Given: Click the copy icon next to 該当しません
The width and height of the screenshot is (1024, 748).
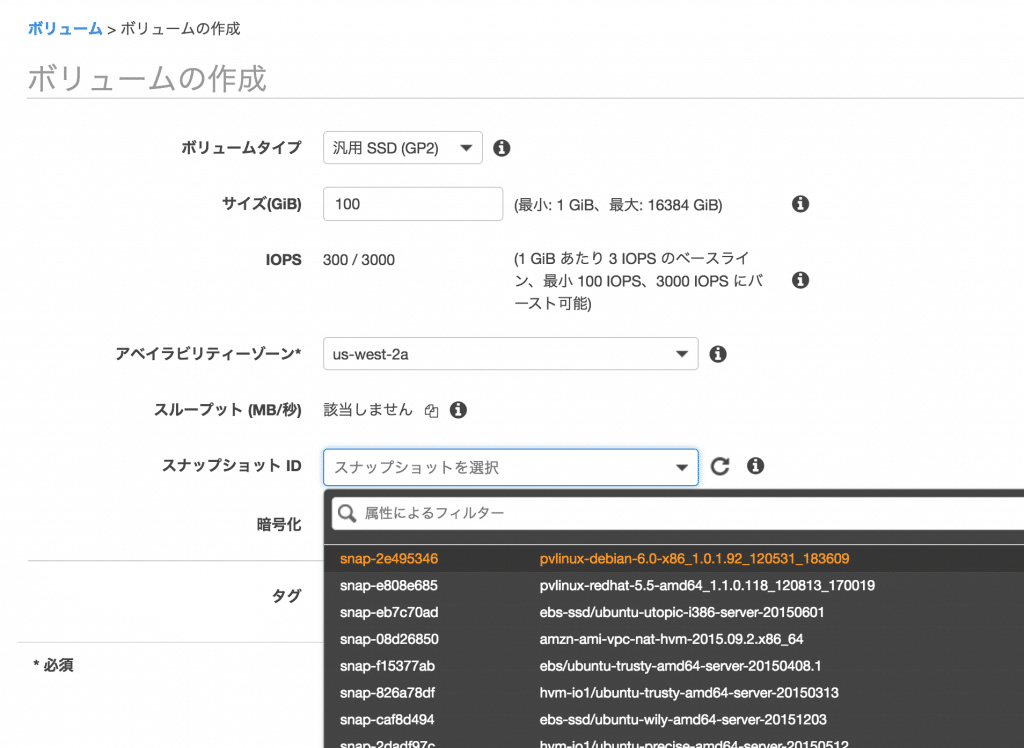Looking at the screenshot, I should coord(431,410).
